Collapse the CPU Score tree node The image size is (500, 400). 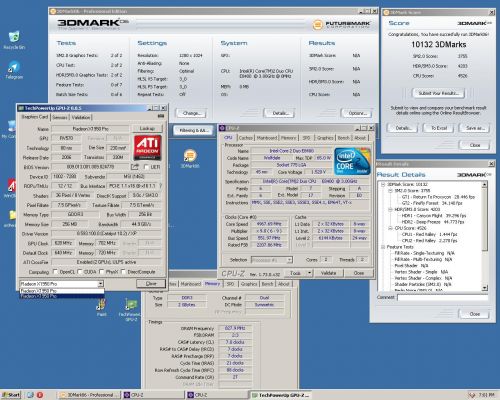coord(390,228)
